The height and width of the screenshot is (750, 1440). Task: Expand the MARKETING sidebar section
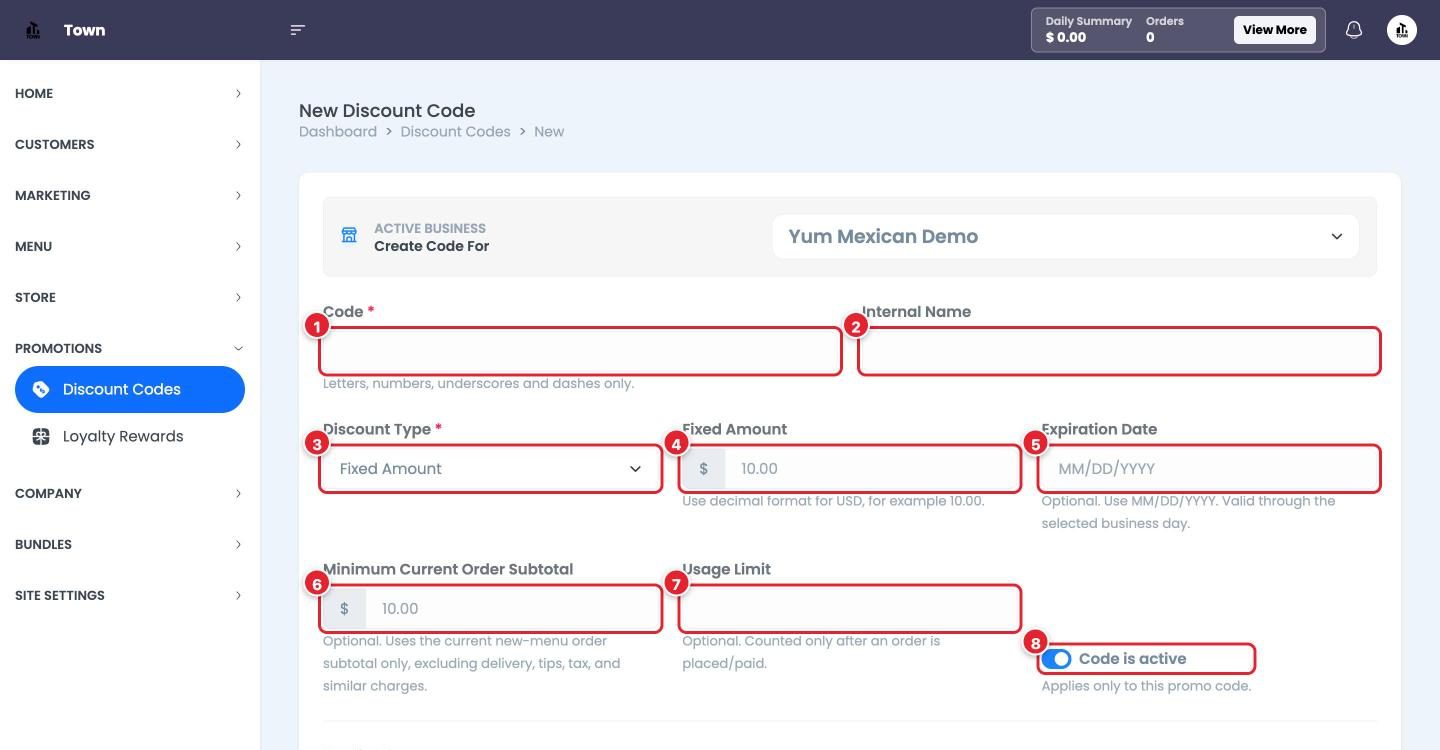pyautogui.click(x=129, y=196)
